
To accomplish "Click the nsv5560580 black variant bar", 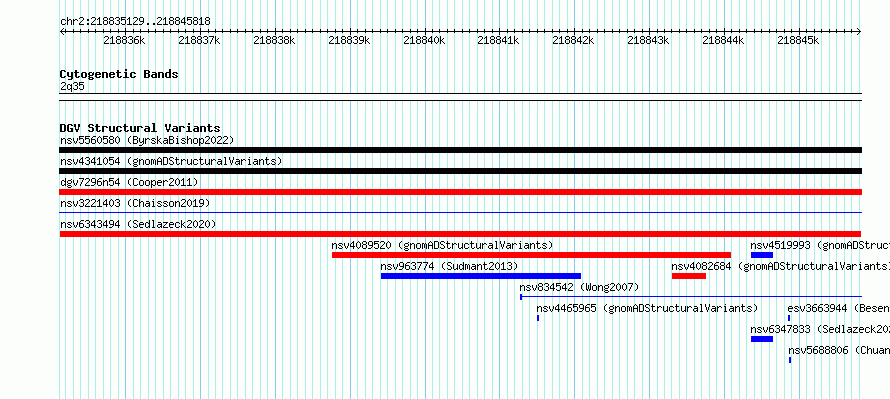I will 460,150.
